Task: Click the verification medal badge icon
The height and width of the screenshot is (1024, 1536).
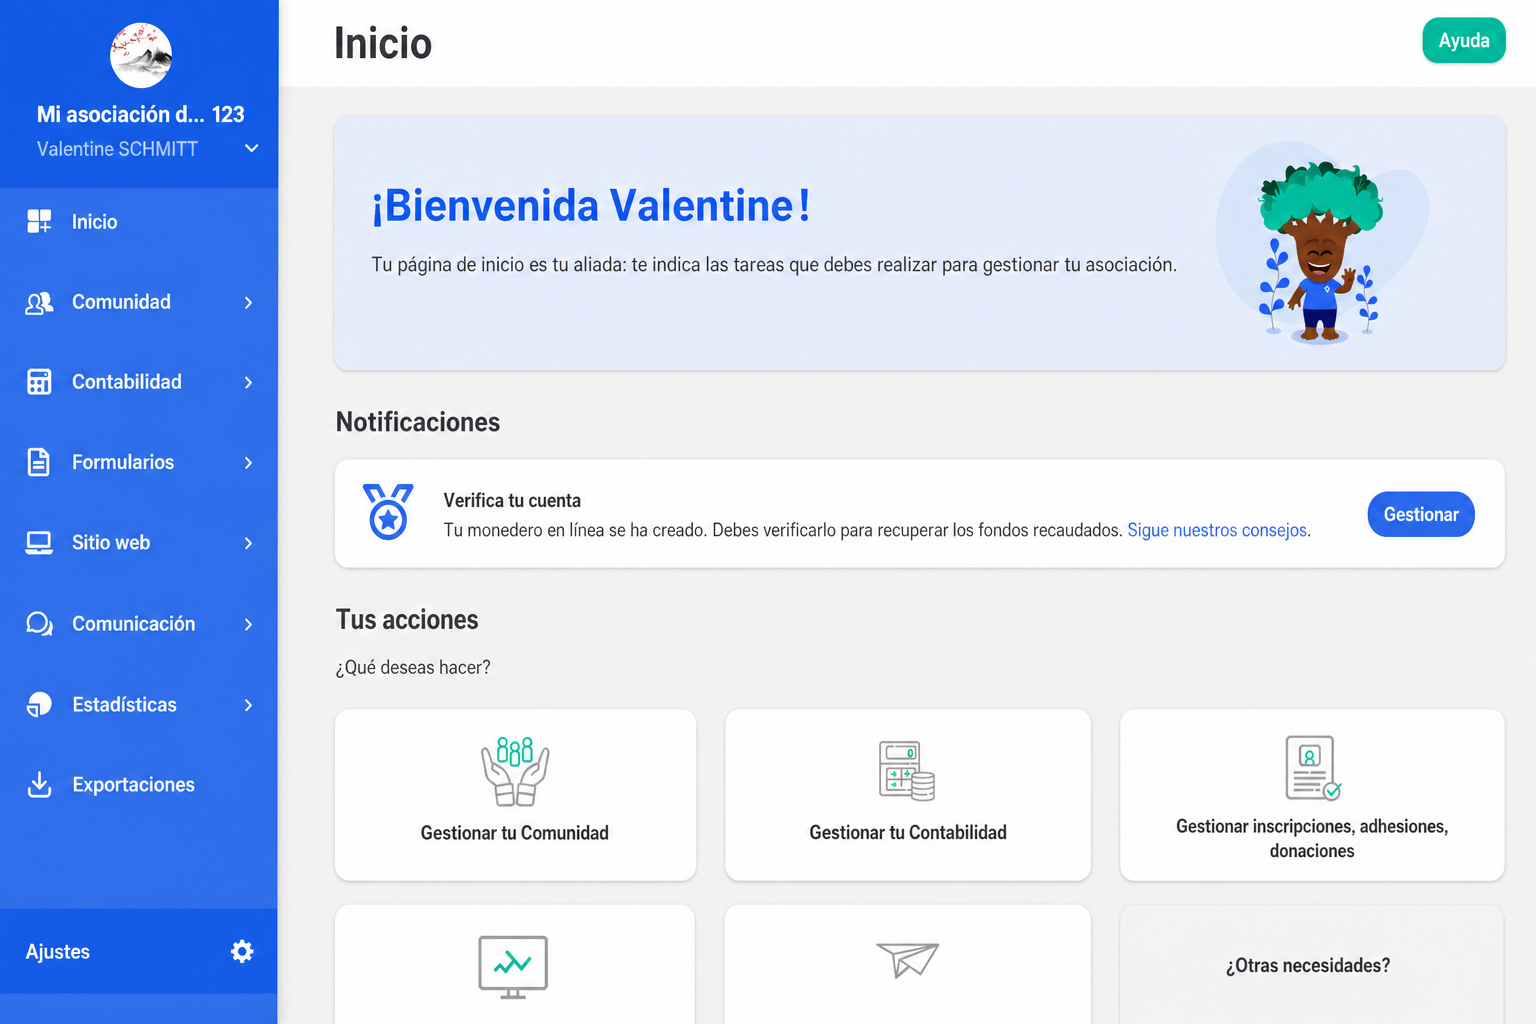Action: click(388, 512)
